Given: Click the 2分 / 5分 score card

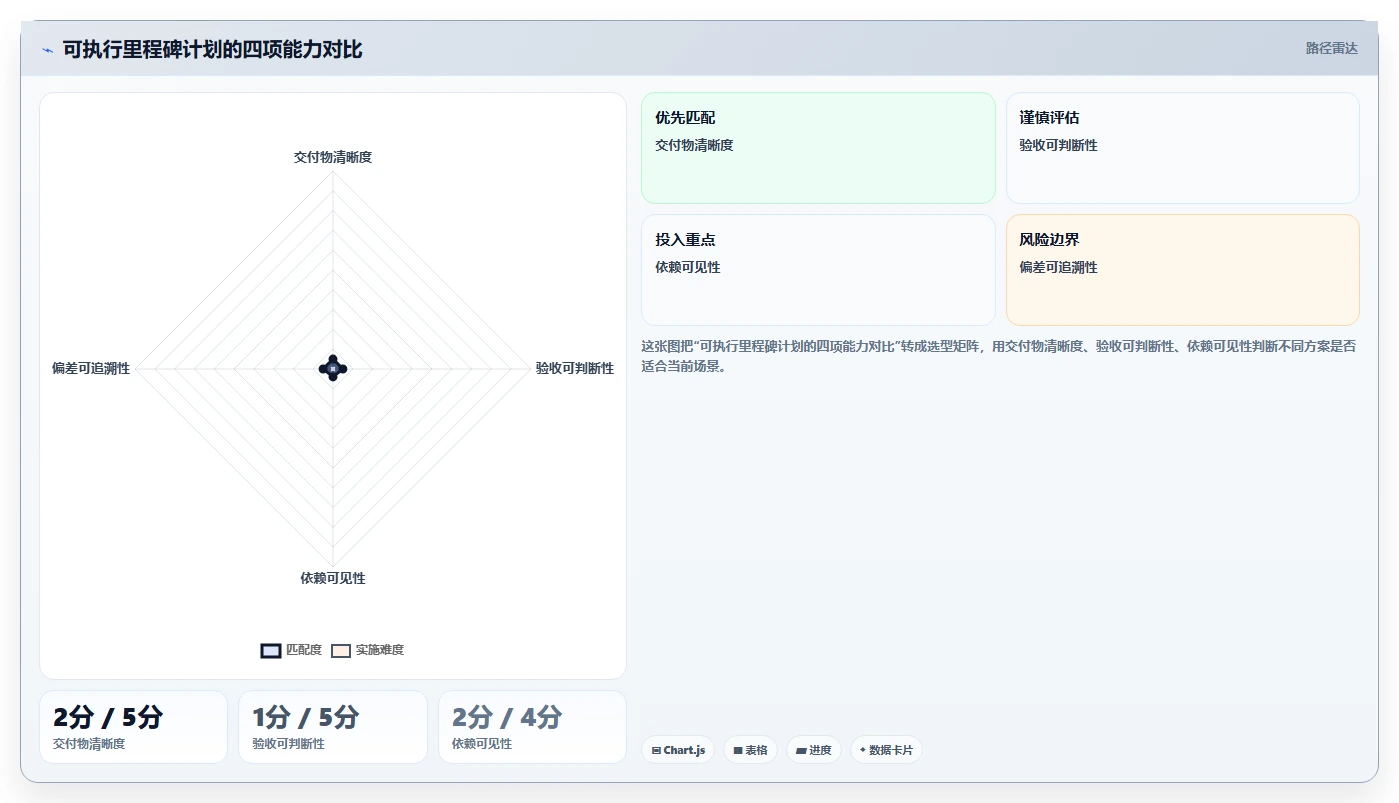Looking at the screenshot, I should pyautogui.click(x=133, y=727).
